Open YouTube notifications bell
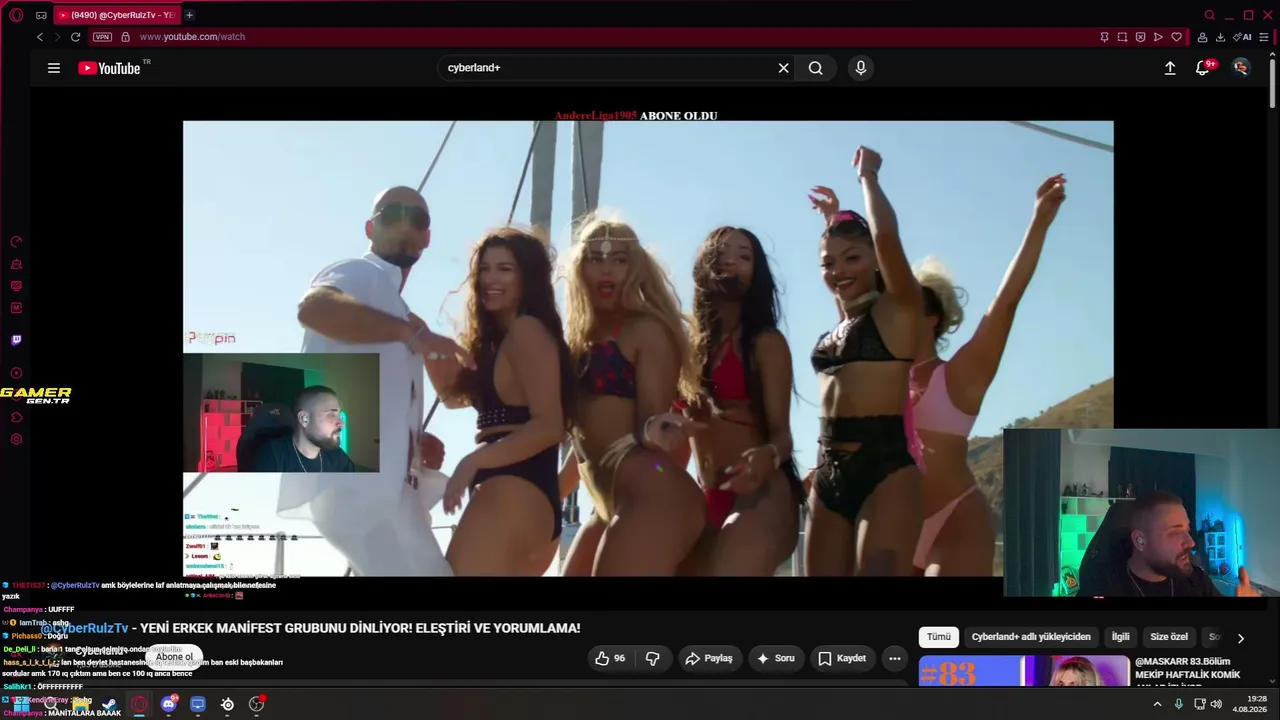 [1202, 68]
